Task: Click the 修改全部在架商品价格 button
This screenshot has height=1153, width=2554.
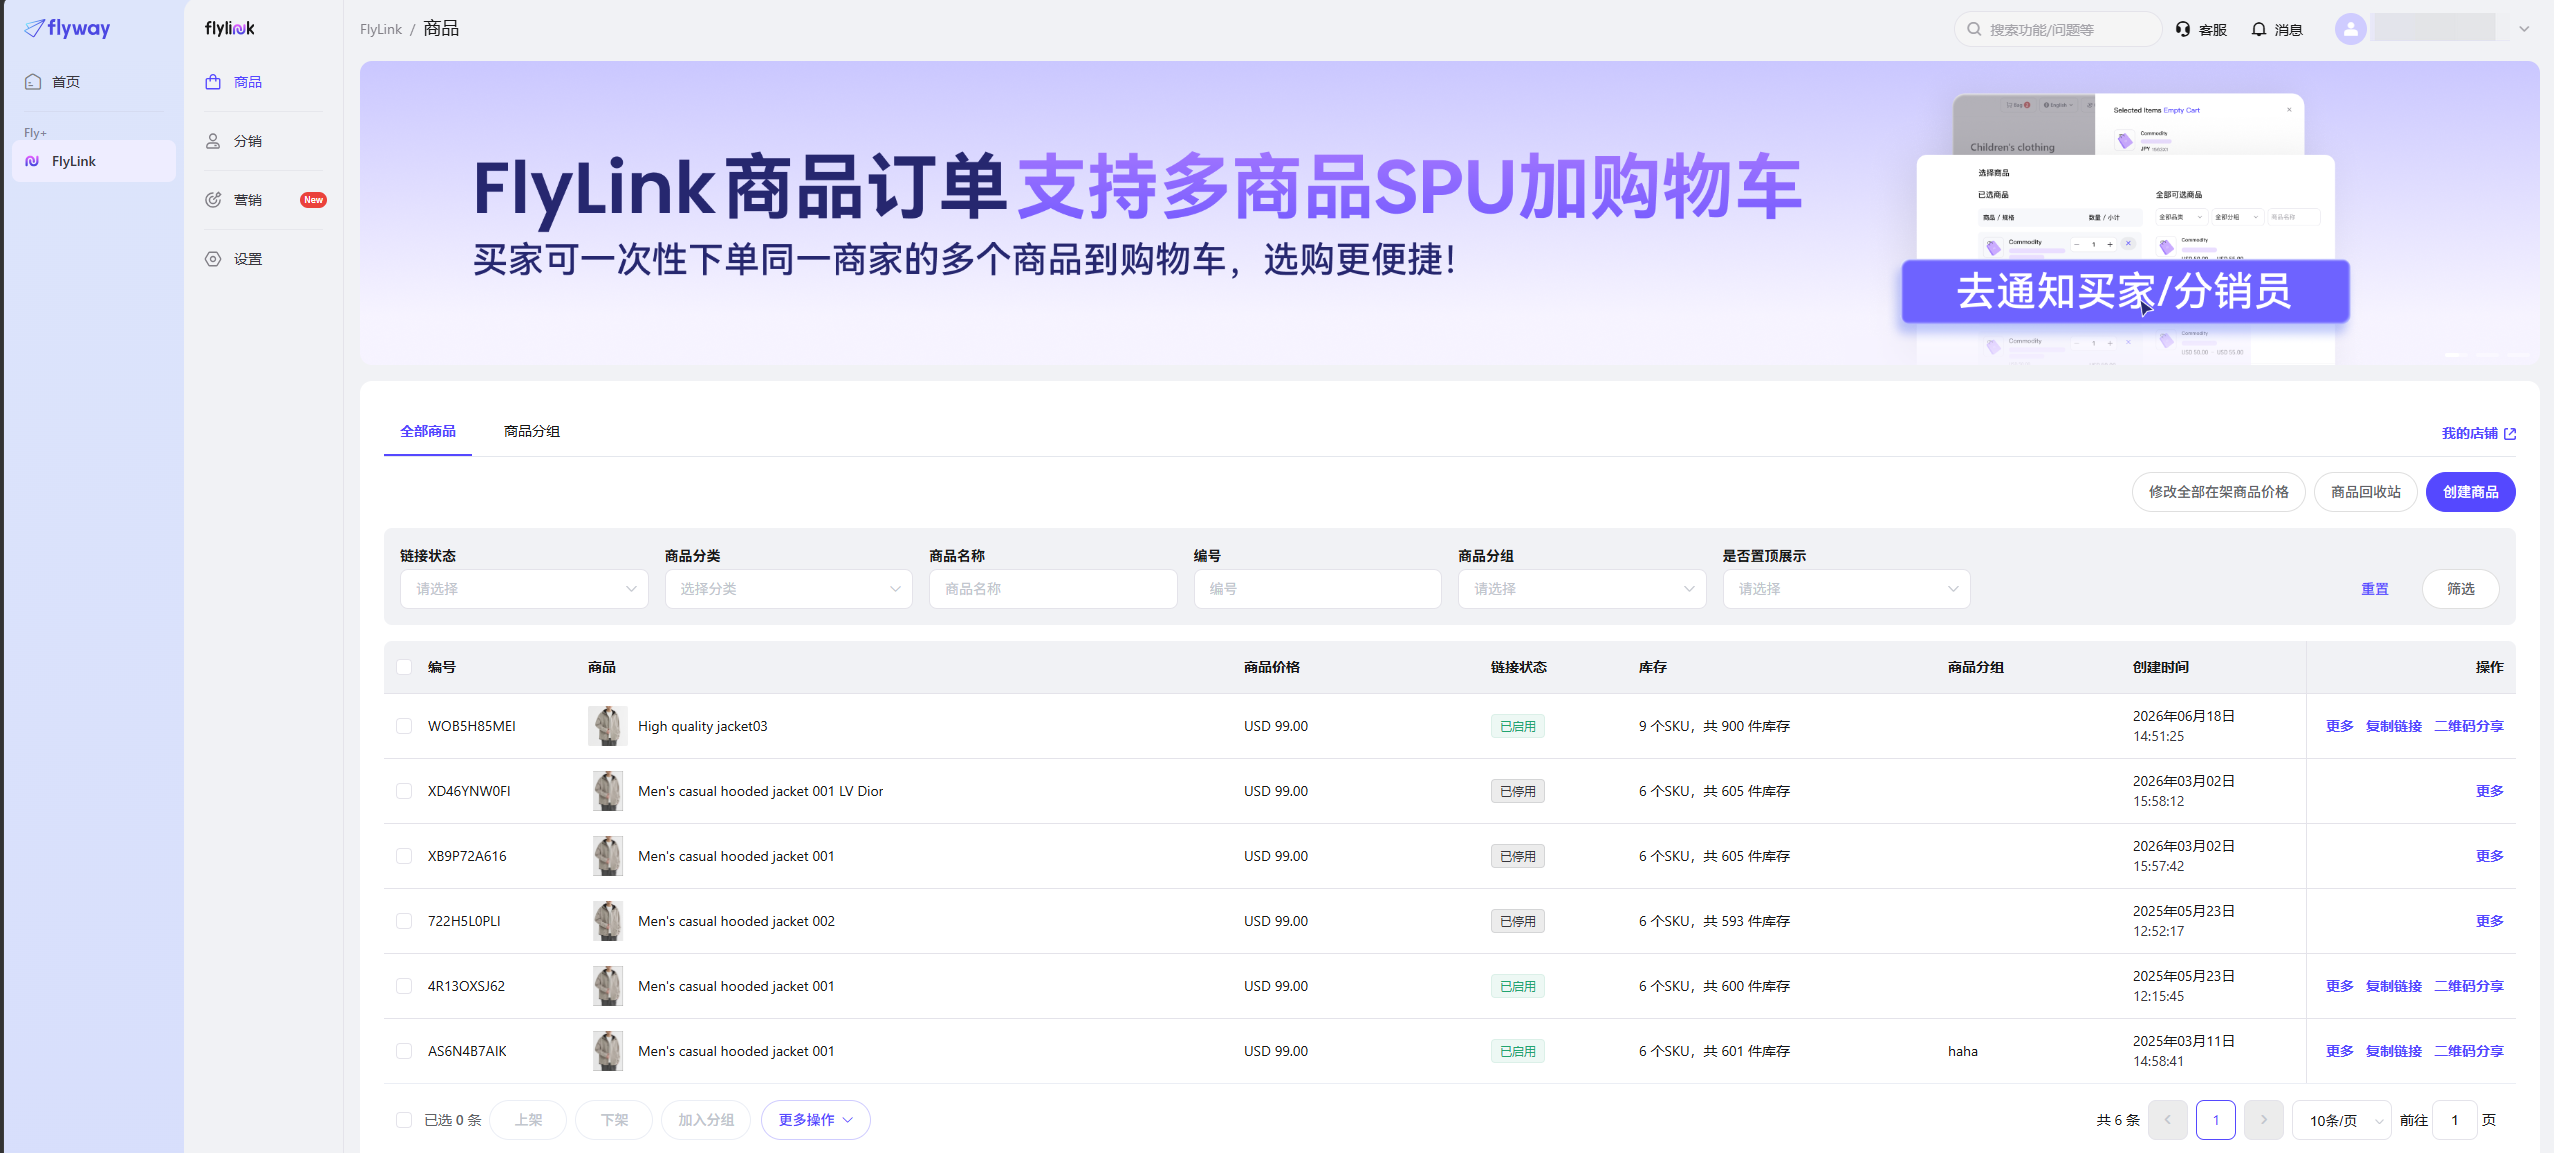Action: point(2219,492)
